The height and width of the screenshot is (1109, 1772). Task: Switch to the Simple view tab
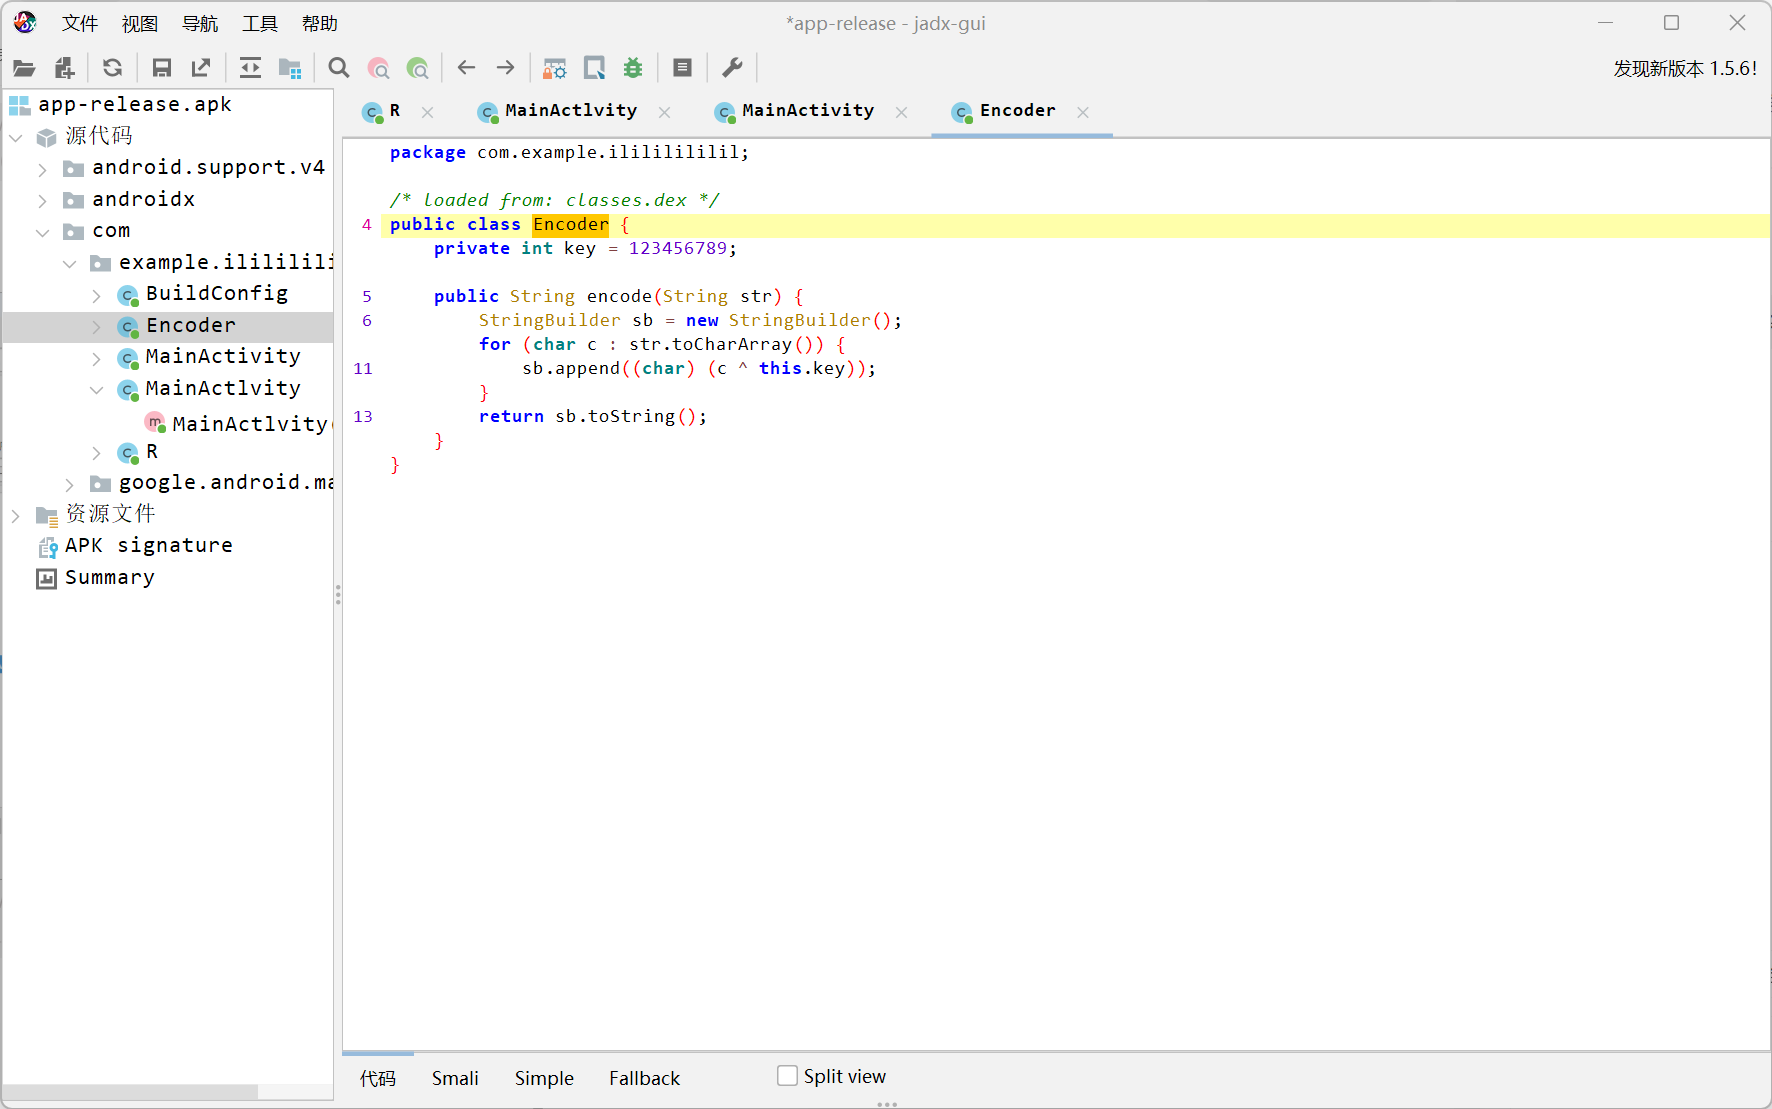pos(544,1078)
